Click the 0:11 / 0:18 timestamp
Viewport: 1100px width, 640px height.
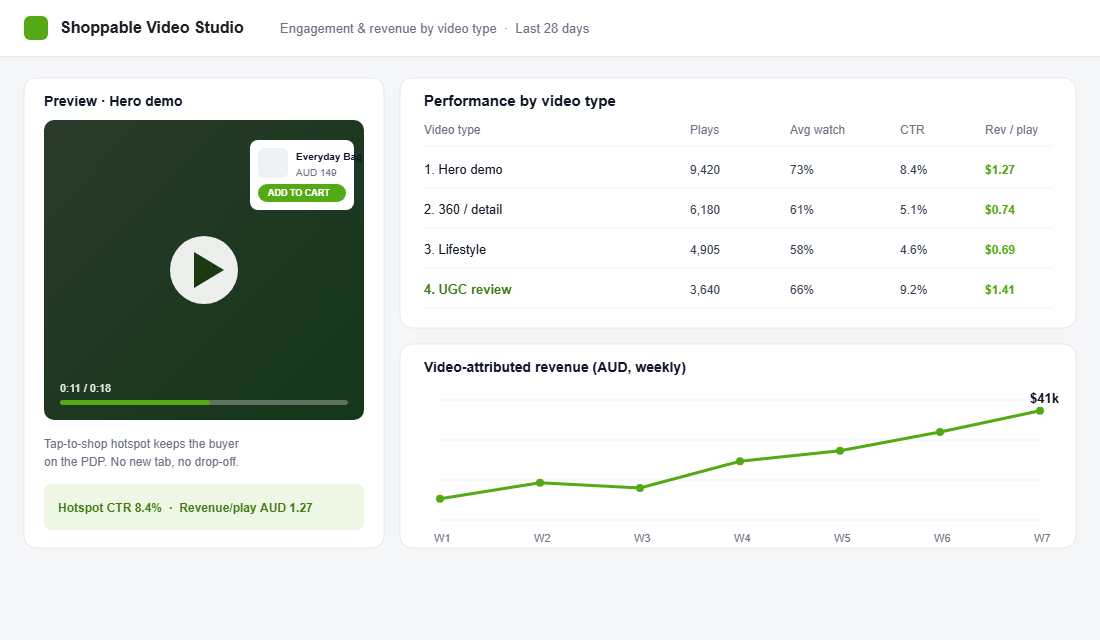point(86,388)
